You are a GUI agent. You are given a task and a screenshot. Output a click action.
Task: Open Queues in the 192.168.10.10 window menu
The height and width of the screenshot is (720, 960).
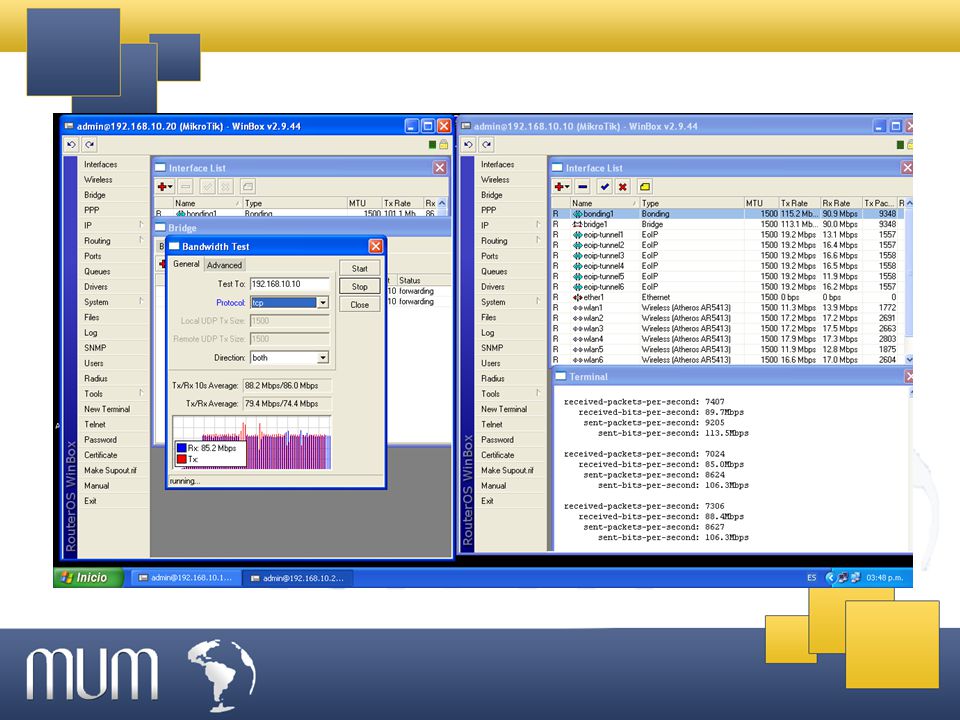click(x=494, y=271)
